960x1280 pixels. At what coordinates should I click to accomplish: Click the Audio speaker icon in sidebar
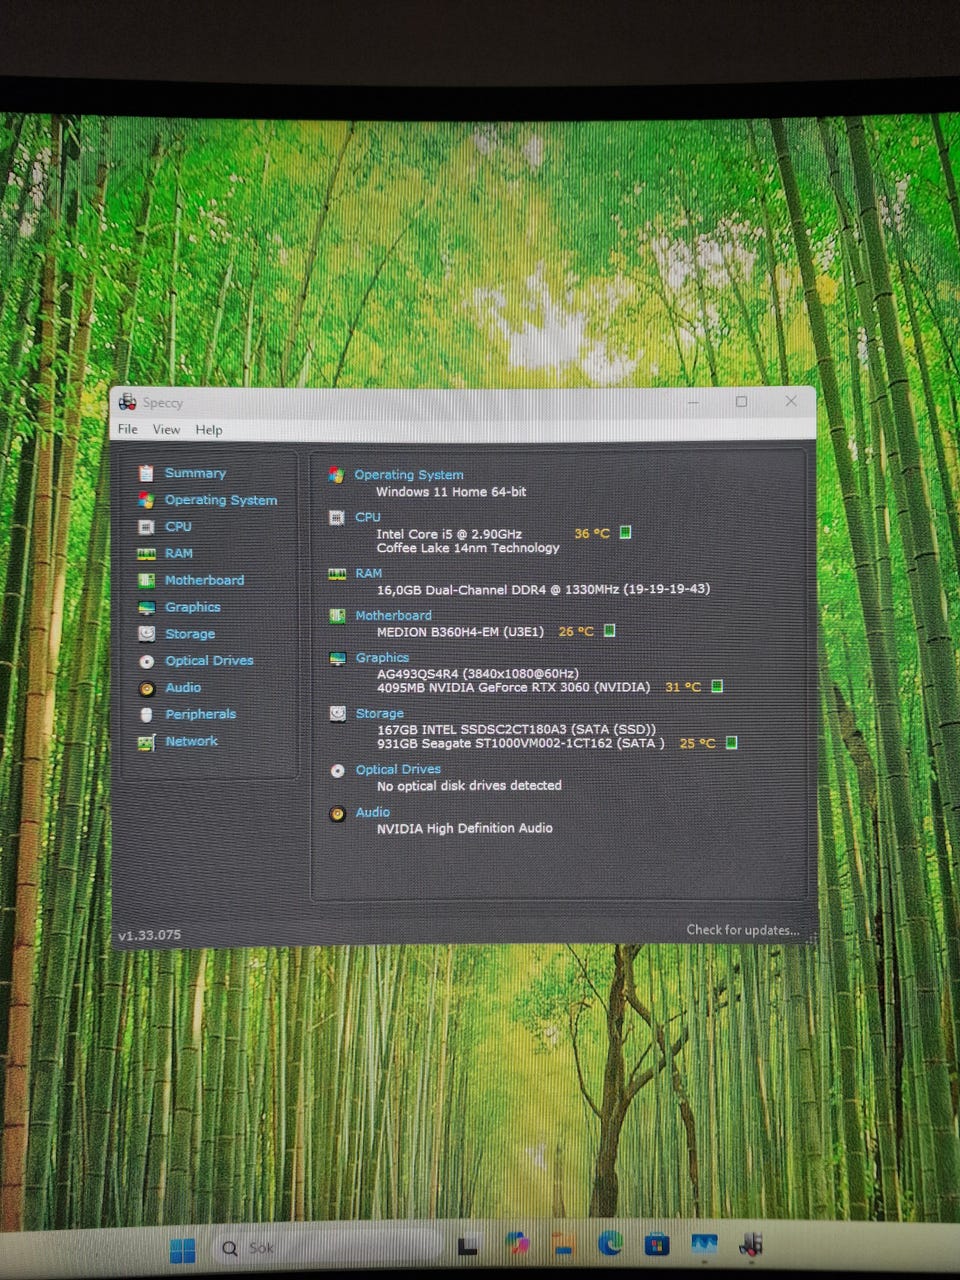pos(146,688)
